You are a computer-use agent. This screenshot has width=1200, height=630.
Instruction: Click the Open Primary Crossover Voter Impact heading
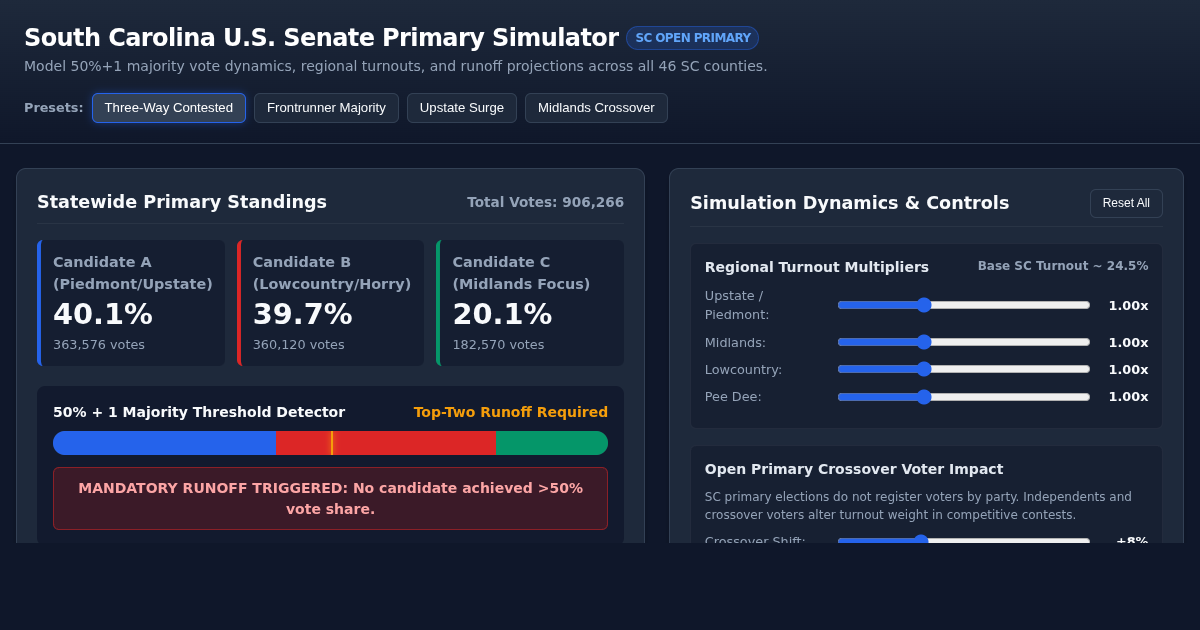tap(854, 469)
